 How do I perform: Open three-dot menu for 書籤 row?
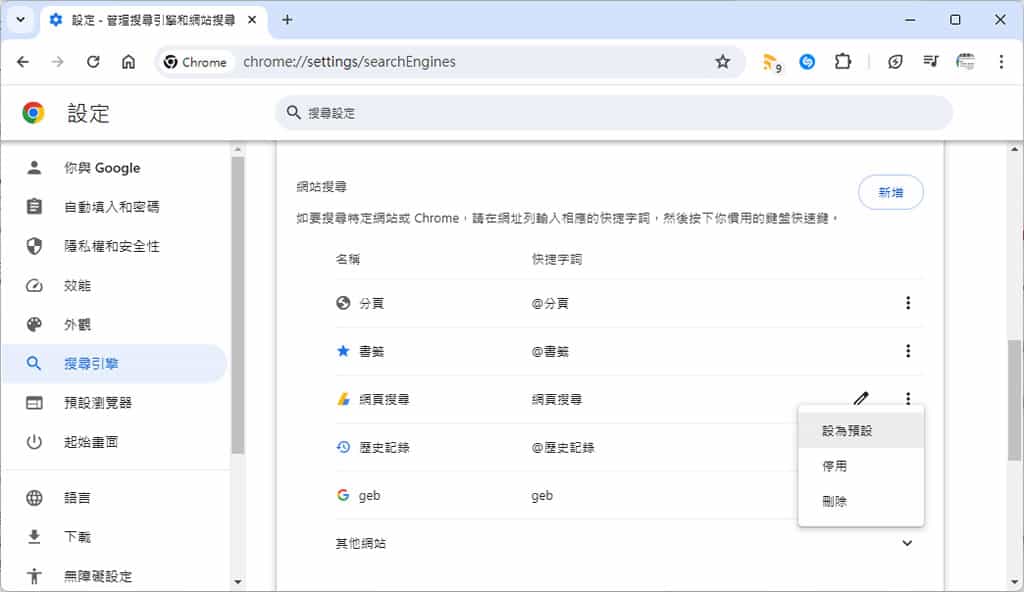tap(907, 351)
